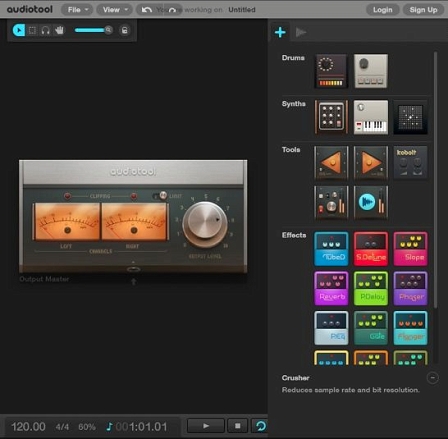Toggle the Limit switch on master output
This screenshot has height=439, width=448.
click(x=159, y=196)
